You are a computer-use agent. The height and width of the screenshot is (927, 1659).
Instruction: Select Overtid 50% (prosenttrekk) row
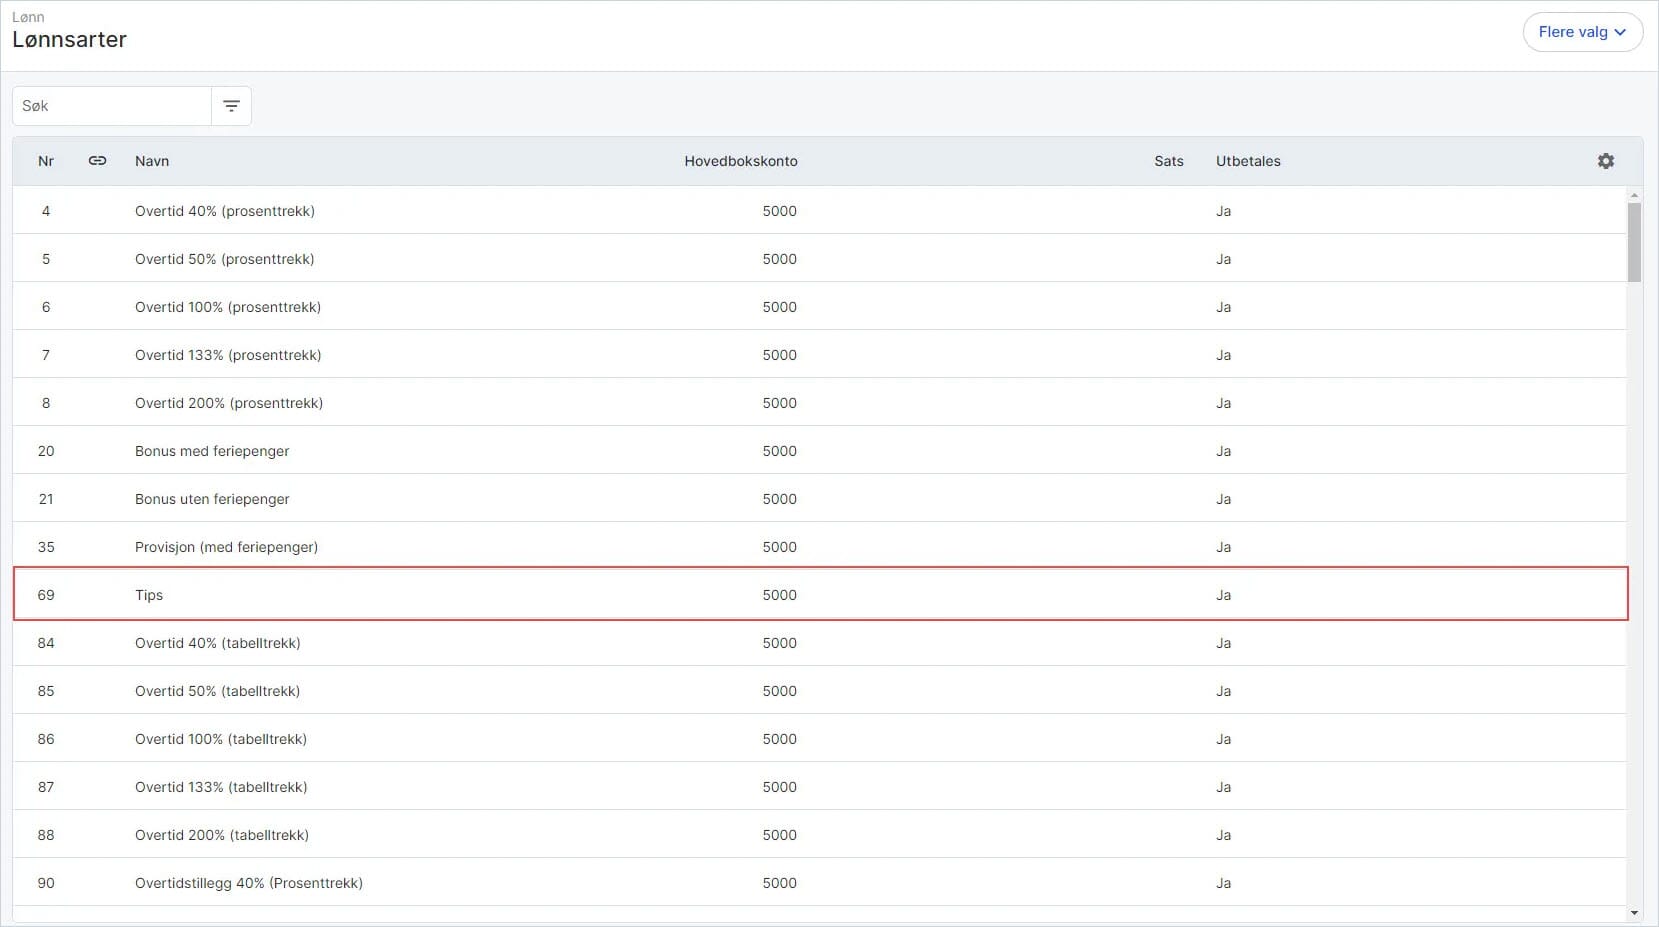click(820, 259)
